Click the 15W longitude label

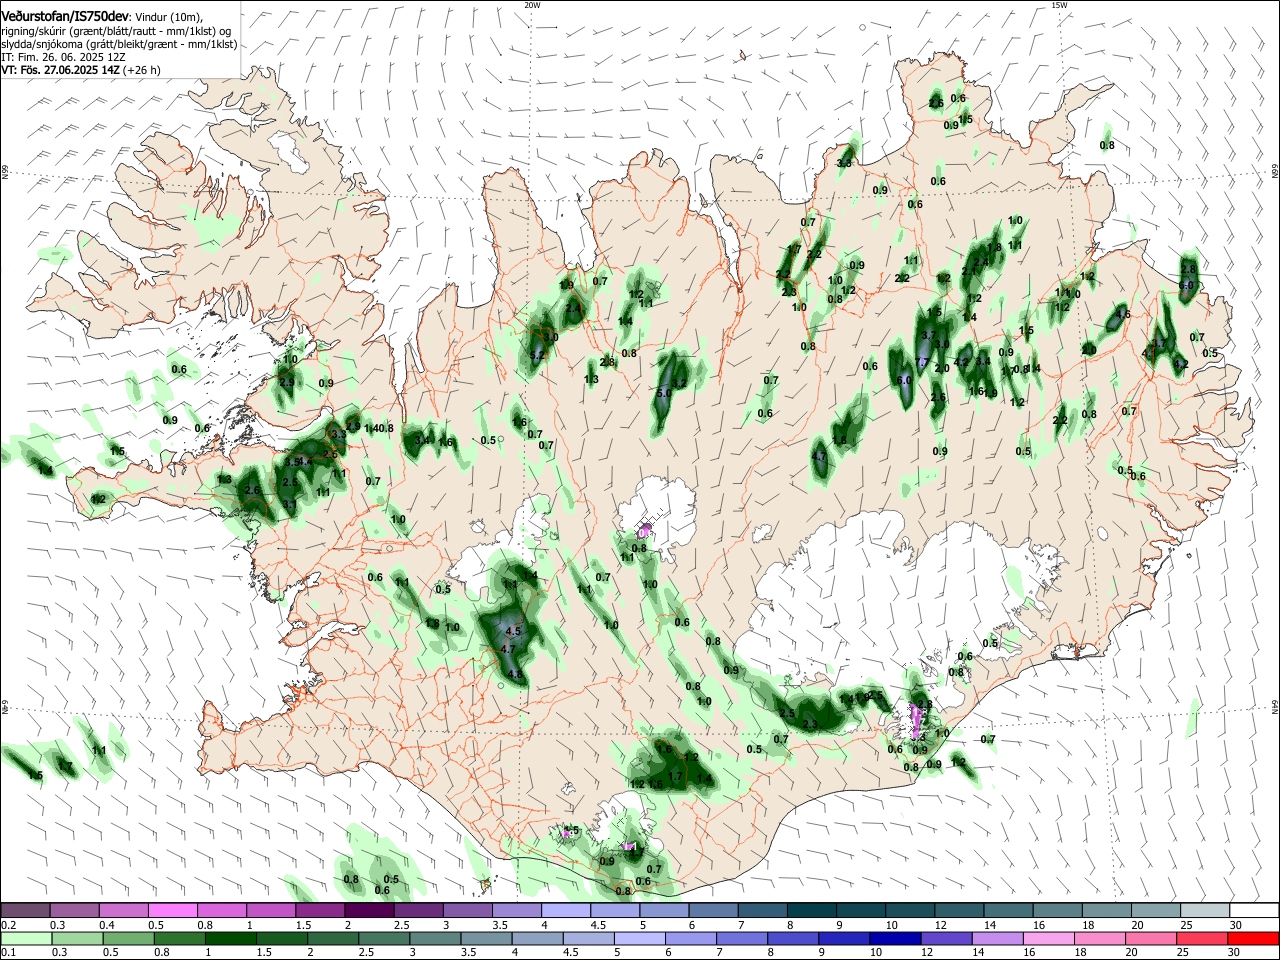[1059, 5]
